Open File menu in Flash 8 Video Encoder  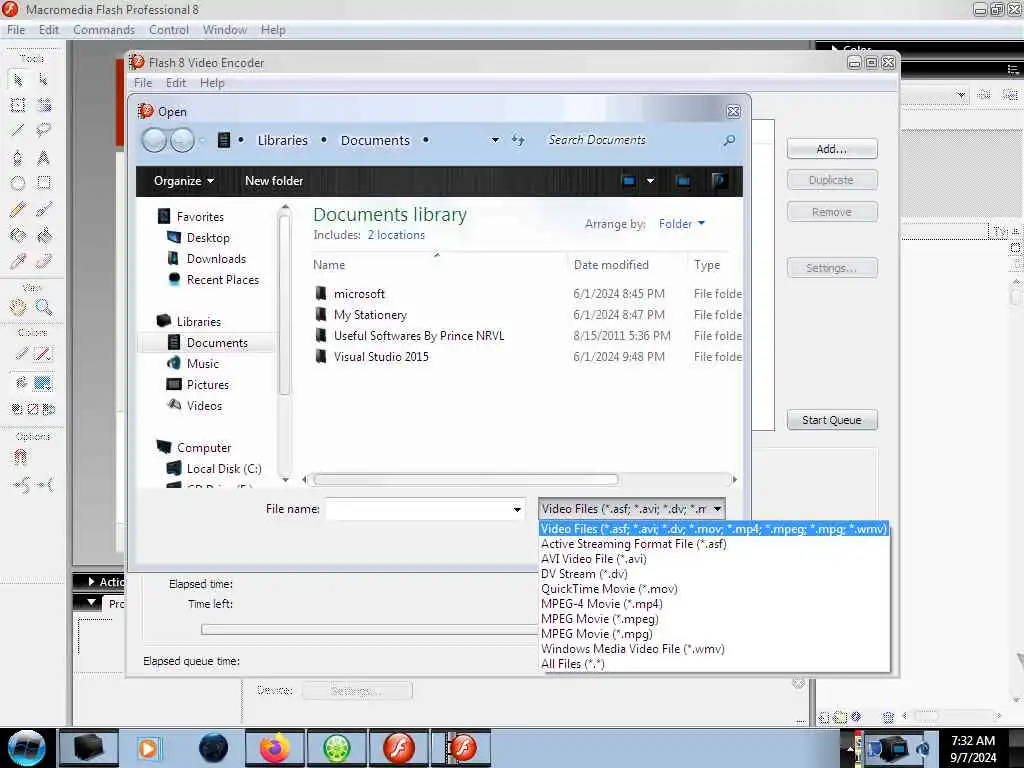142,83
